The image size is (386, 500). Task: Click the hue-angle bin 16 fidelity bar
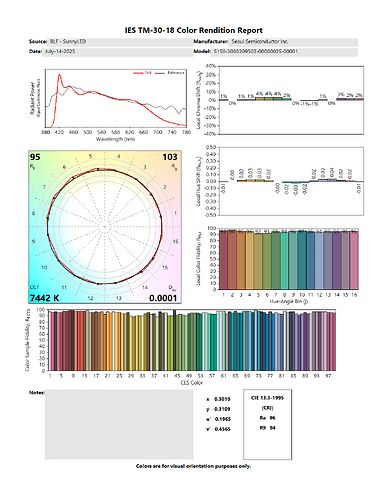(x=354, y=260)
